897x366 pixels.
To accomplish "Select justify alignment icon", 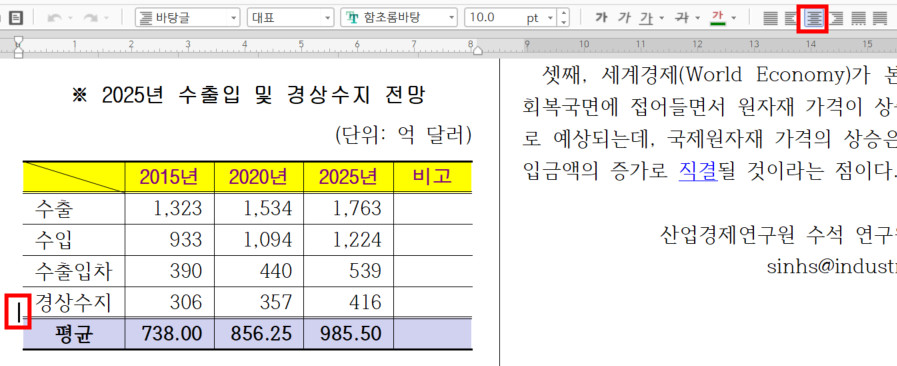I will (x=771, y=18).
